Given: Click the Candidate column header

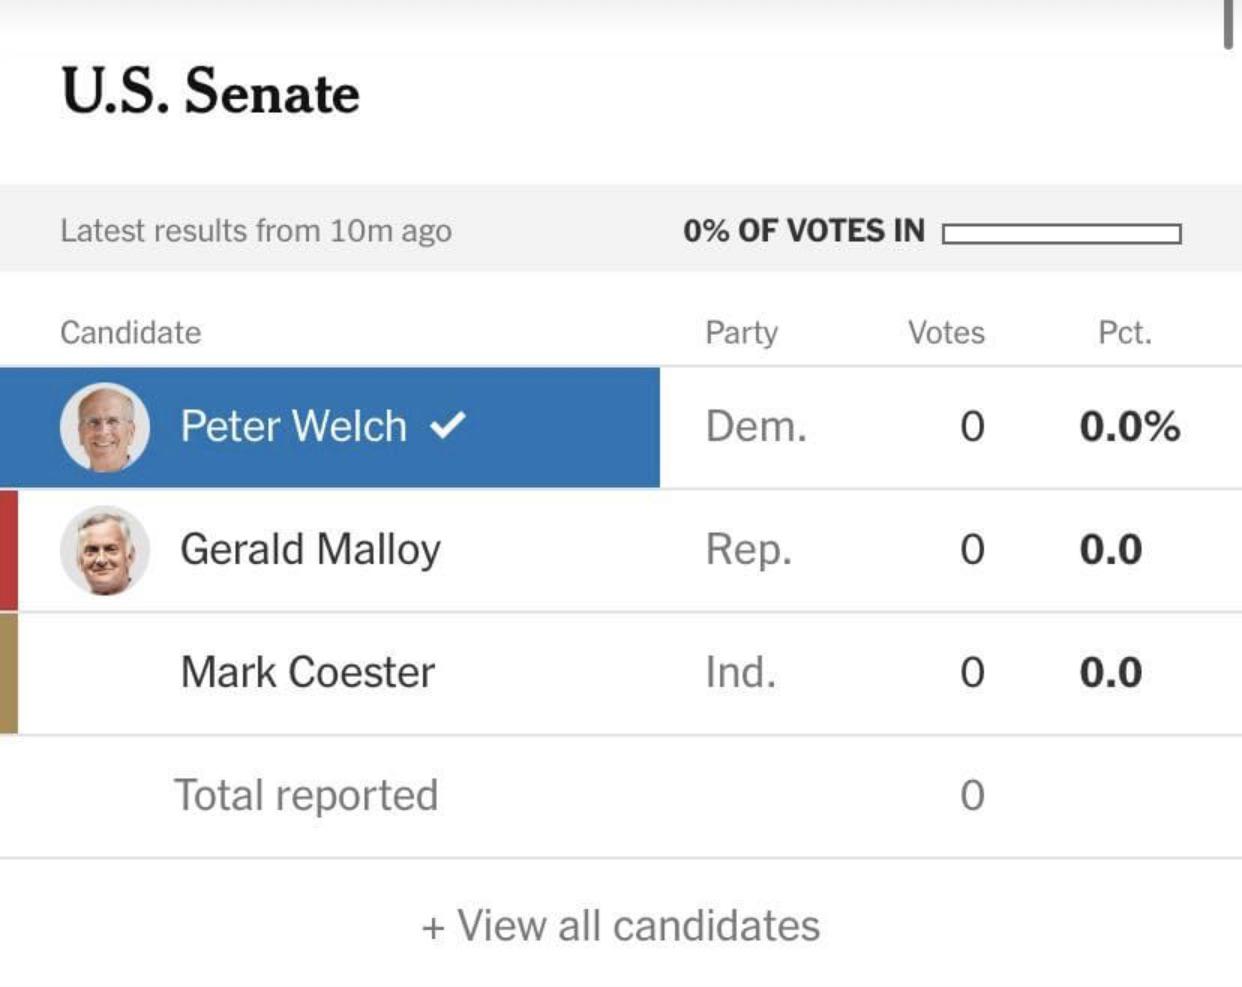Looking at the screenshot, I should click(x=130, y=333).
